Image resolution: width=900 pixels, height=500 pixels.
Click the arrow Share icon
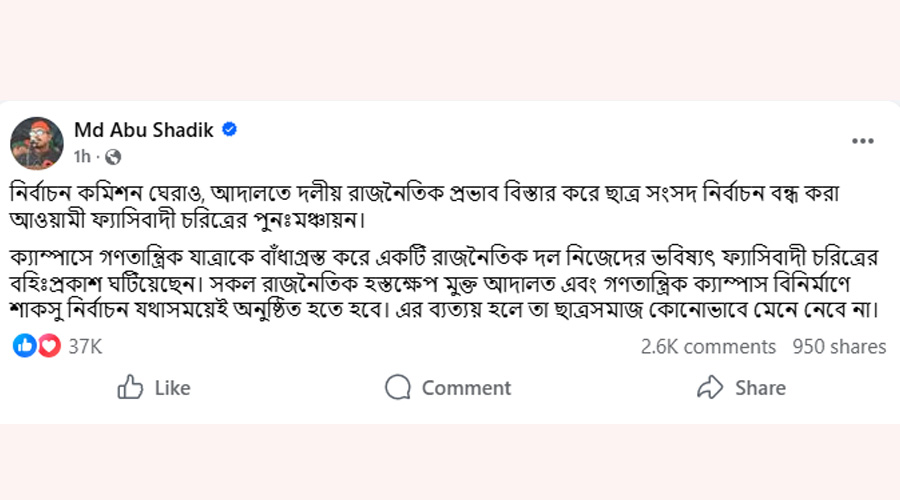[x=710, y=387]
